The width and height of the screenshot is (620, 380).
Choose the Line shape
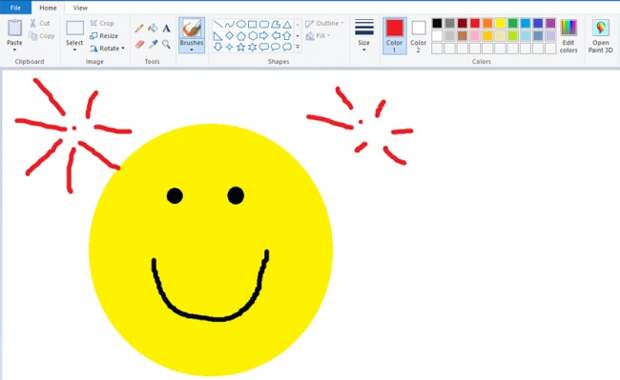pos(218,25)
